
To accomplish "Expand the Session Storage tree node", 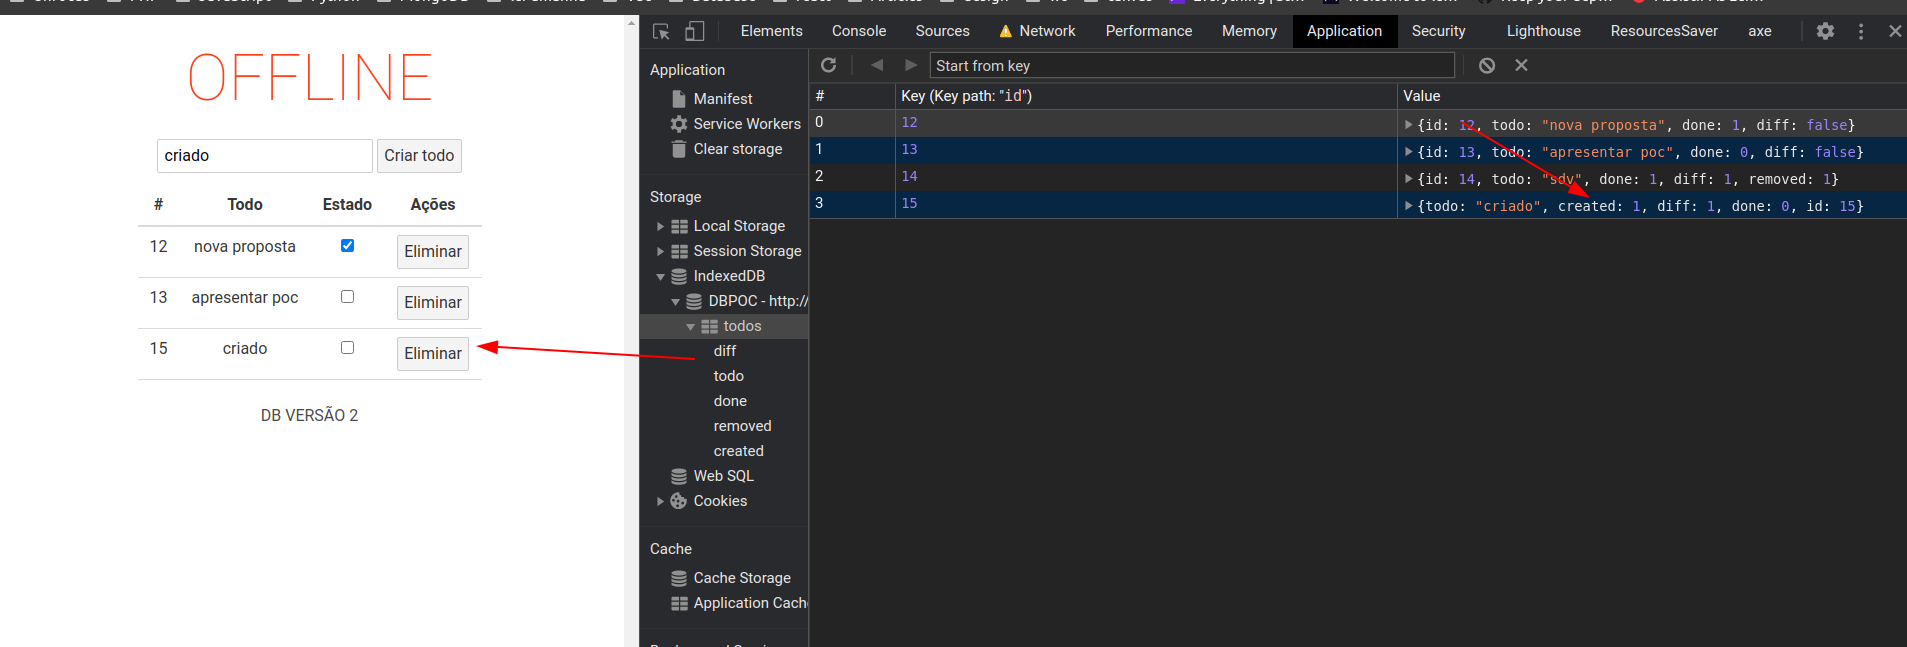I will coord(660,252).
